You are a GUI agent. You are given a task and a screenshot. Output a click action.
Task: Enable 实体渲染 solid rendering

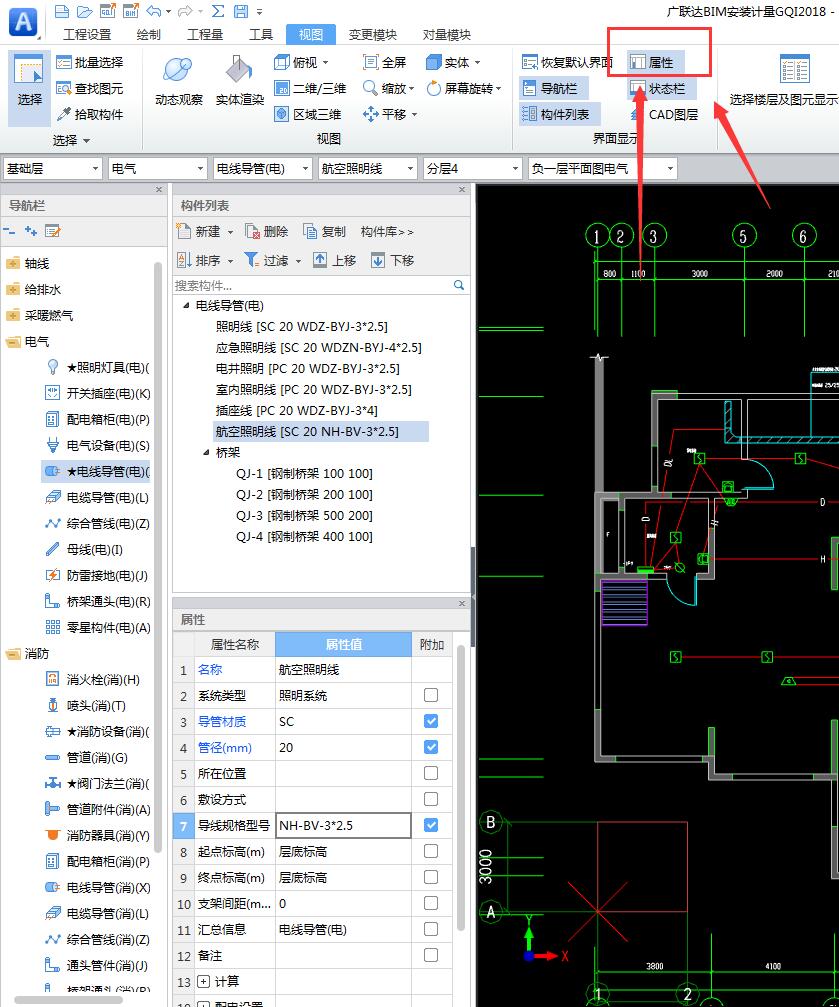coord(240,80)
